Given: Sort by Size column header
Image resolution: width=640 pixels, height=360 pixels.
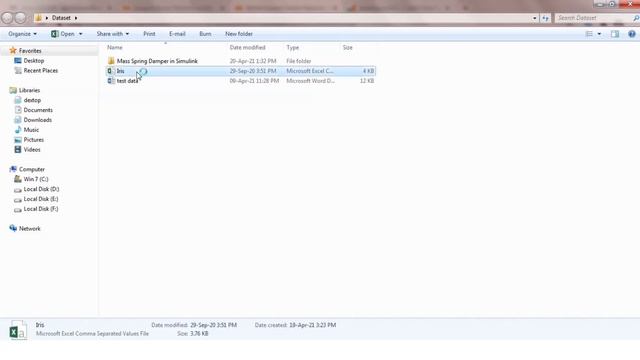Looking at the screenshot, I should [347, 48].
